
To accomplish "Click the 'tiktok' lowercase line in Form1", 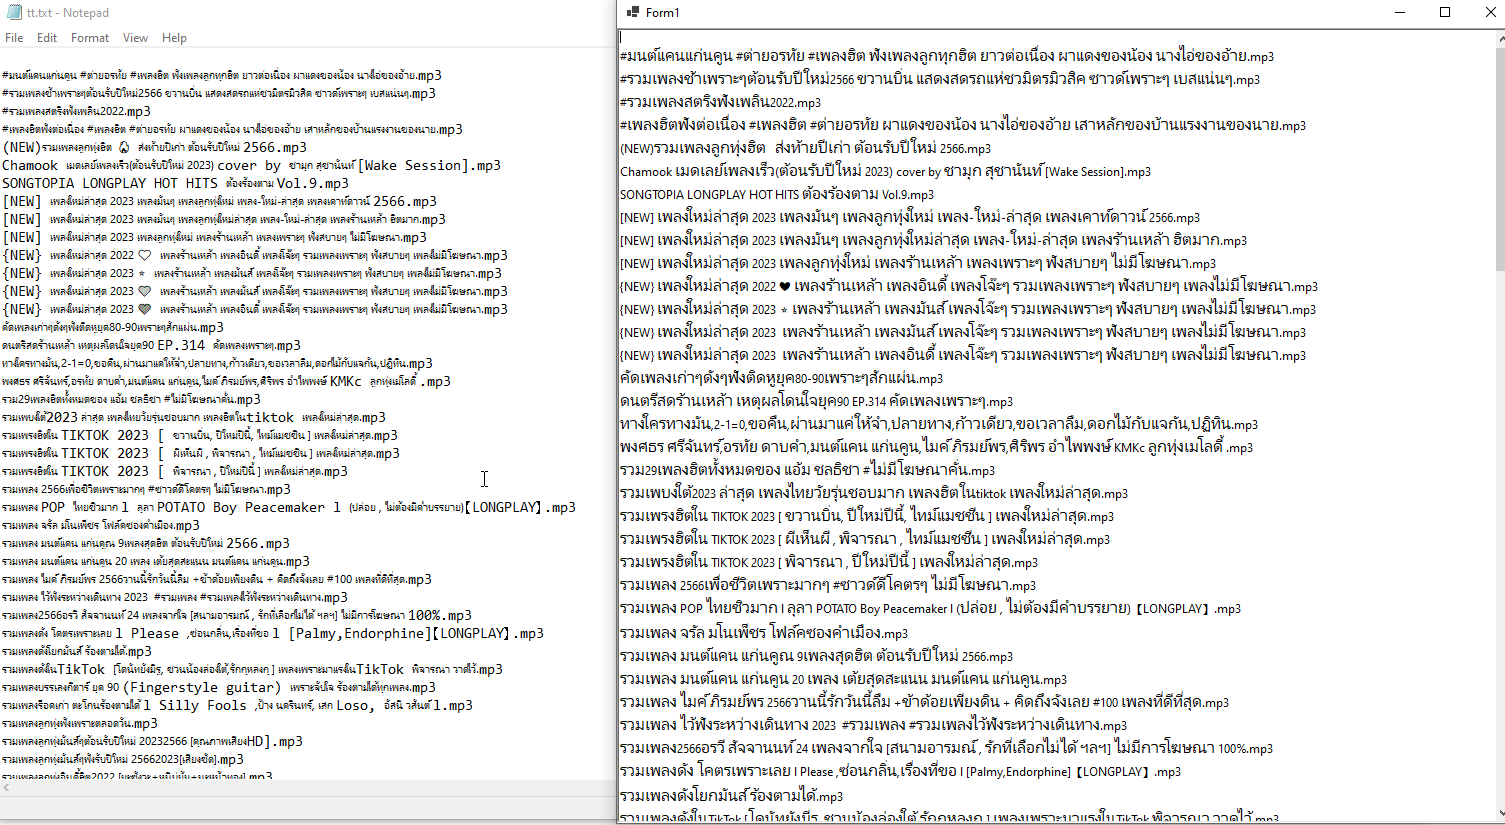I will tap(874, 493).
